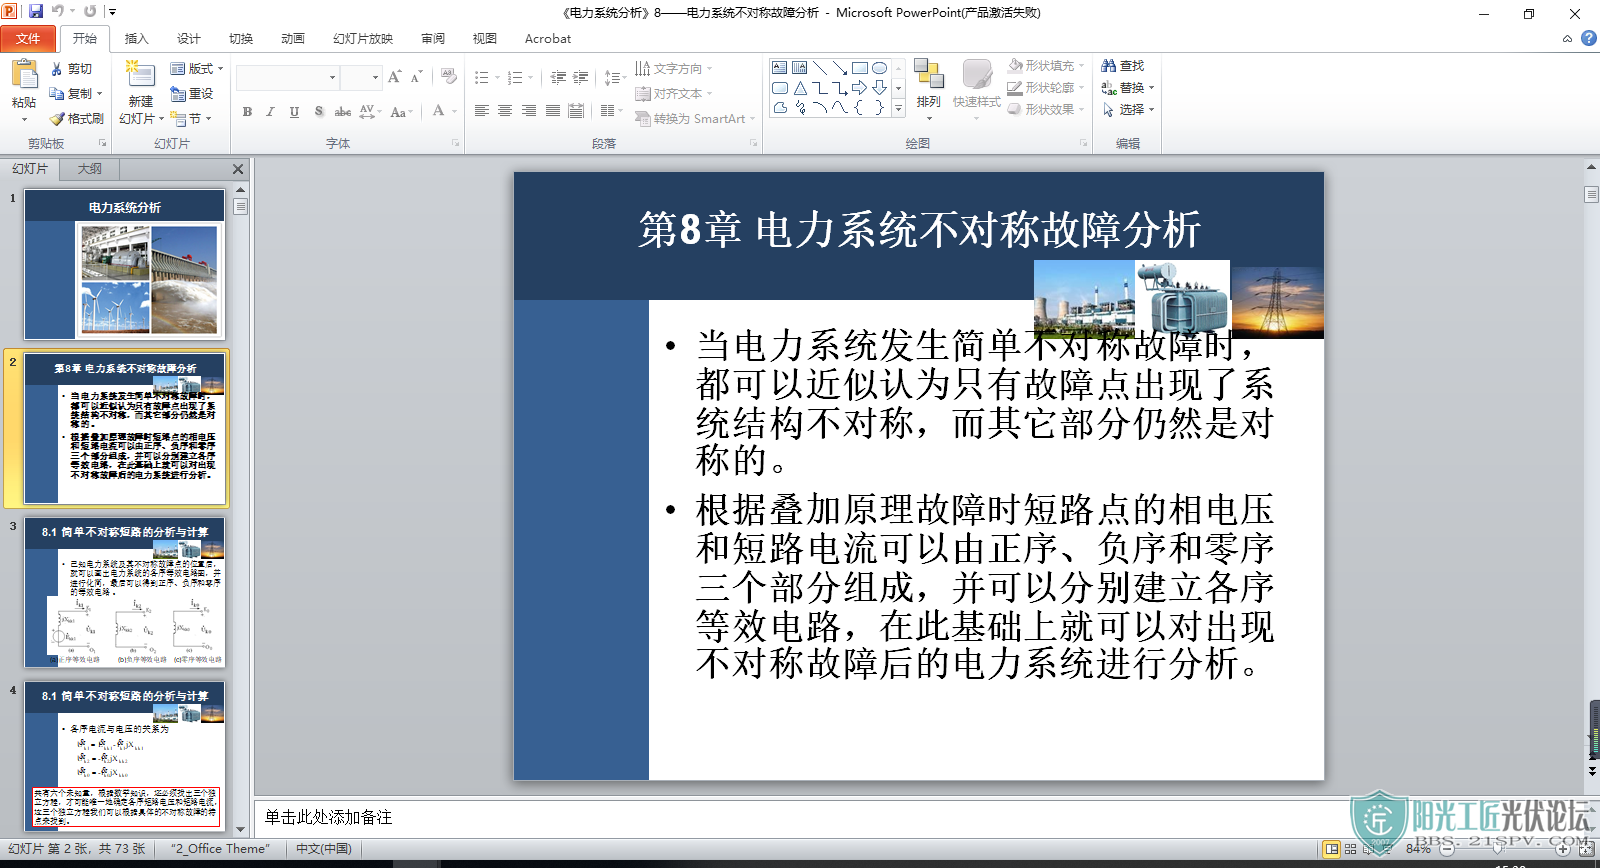The height and width of the screenshot is (868, 1600).
Task: Click the Find (查找) binoculars icon
Action: click(x=1109, y=66)
